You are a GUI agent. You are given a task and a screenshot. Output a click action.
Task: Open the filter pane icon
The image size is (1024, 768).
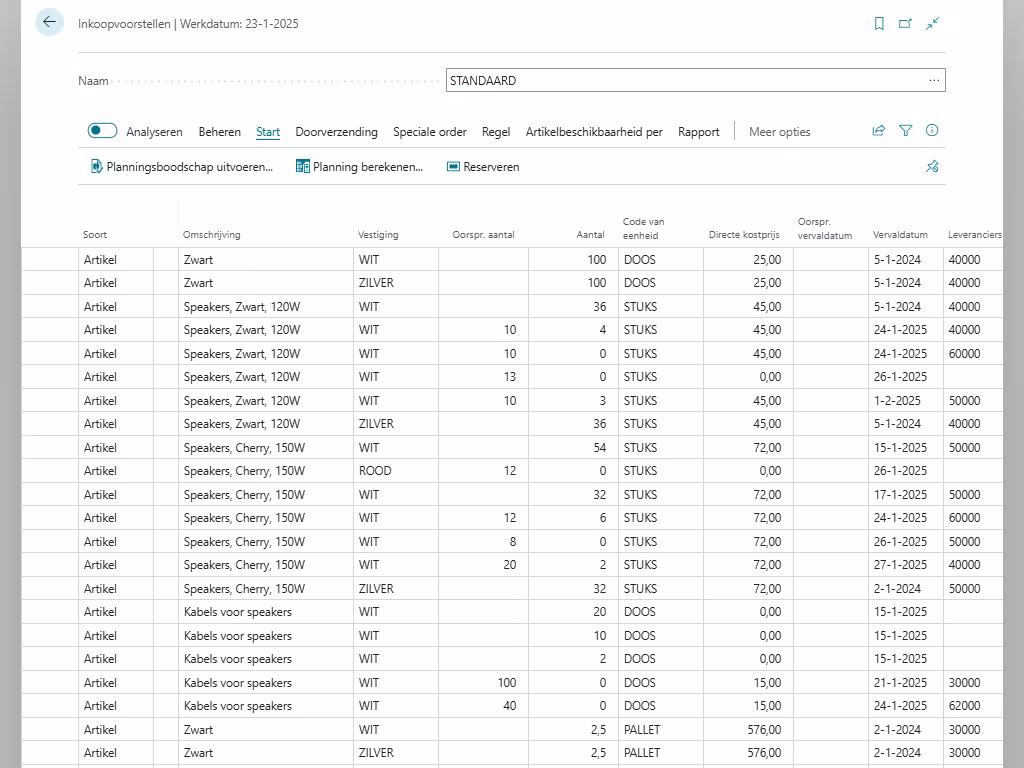906,131
